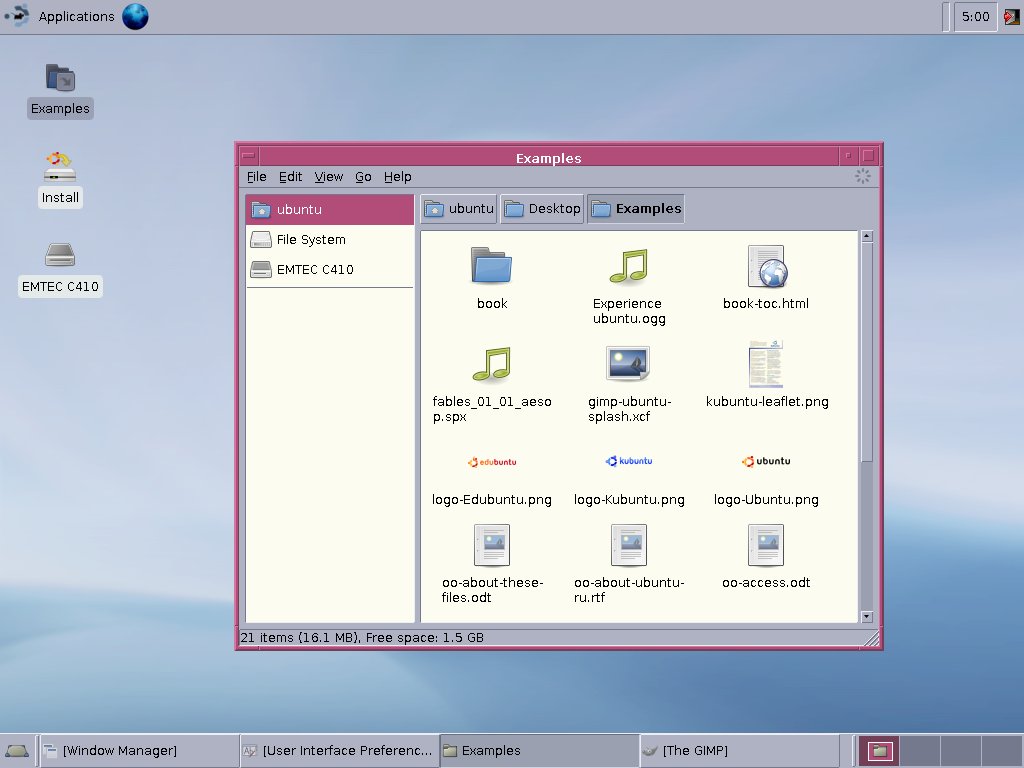Click the Examples taskbar entry
Viewport: 1024px width, 768px height.
(539, 751)
